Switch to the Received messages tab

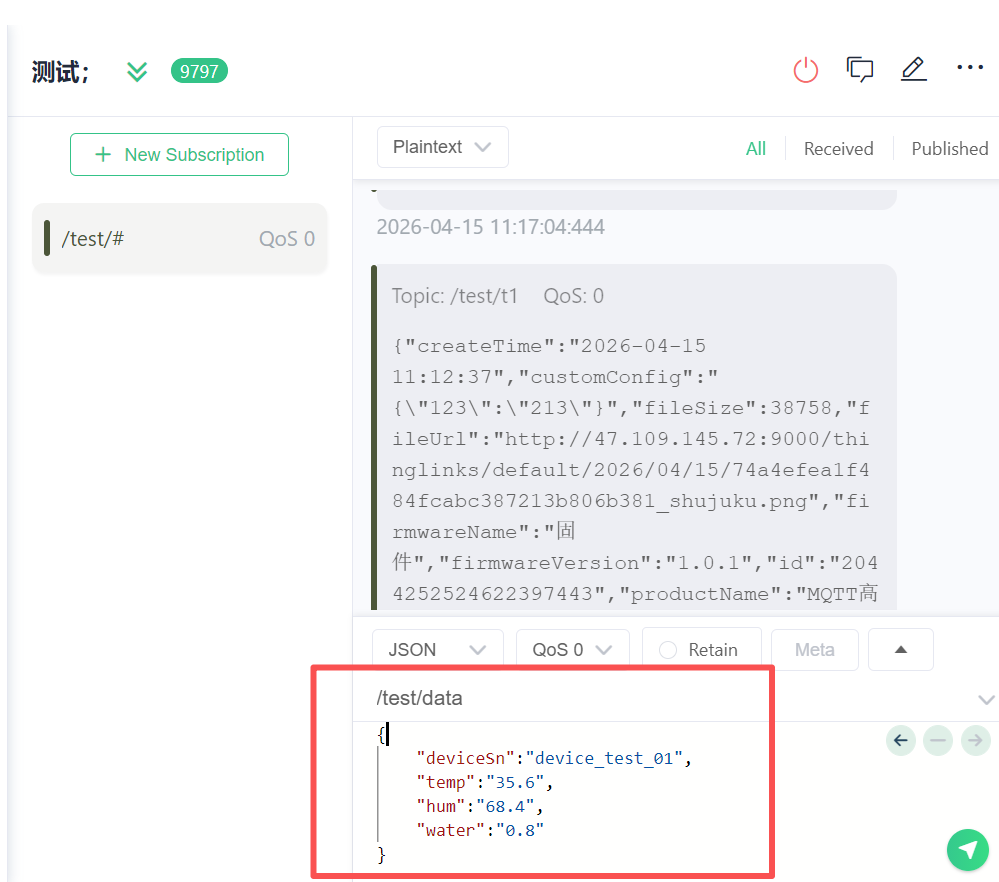point(838,149)
